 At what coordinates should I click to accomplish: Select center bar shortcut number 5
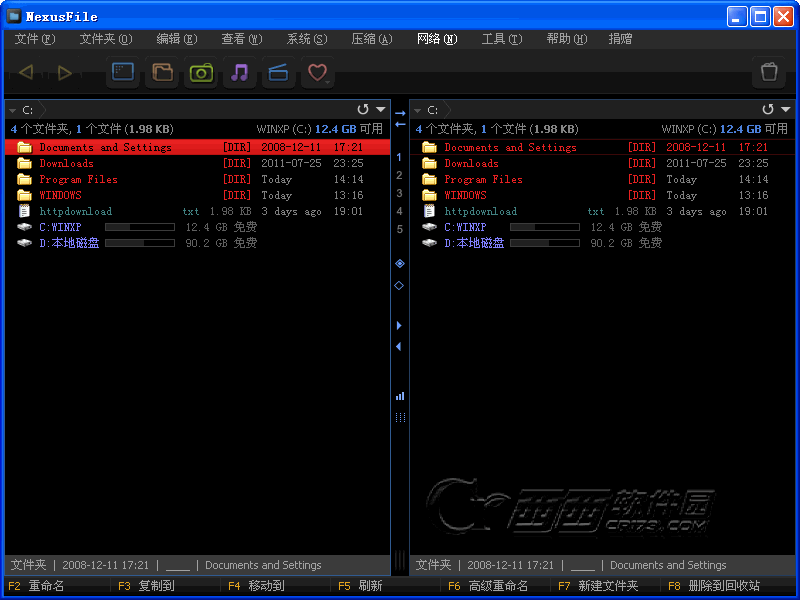point(399,229)
